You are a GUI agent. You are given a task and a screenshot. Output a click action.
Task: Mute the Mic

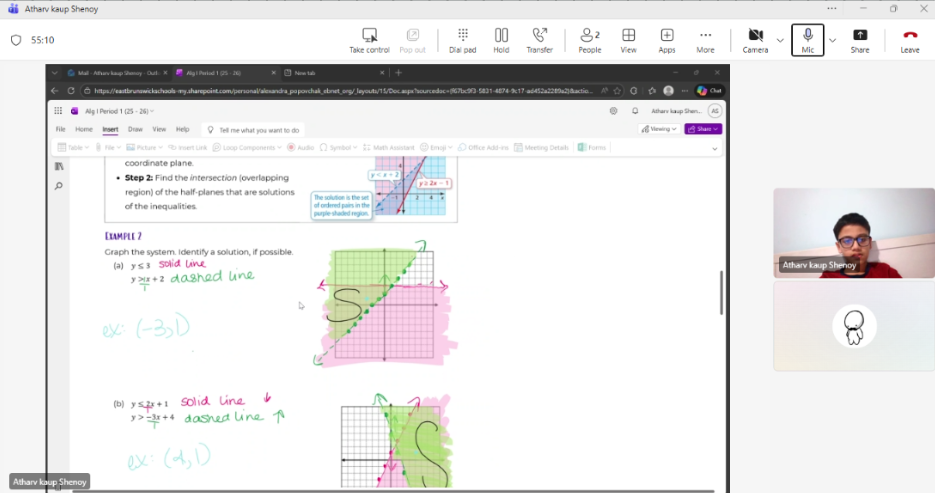pyautogui.click(x=807, y=41)
